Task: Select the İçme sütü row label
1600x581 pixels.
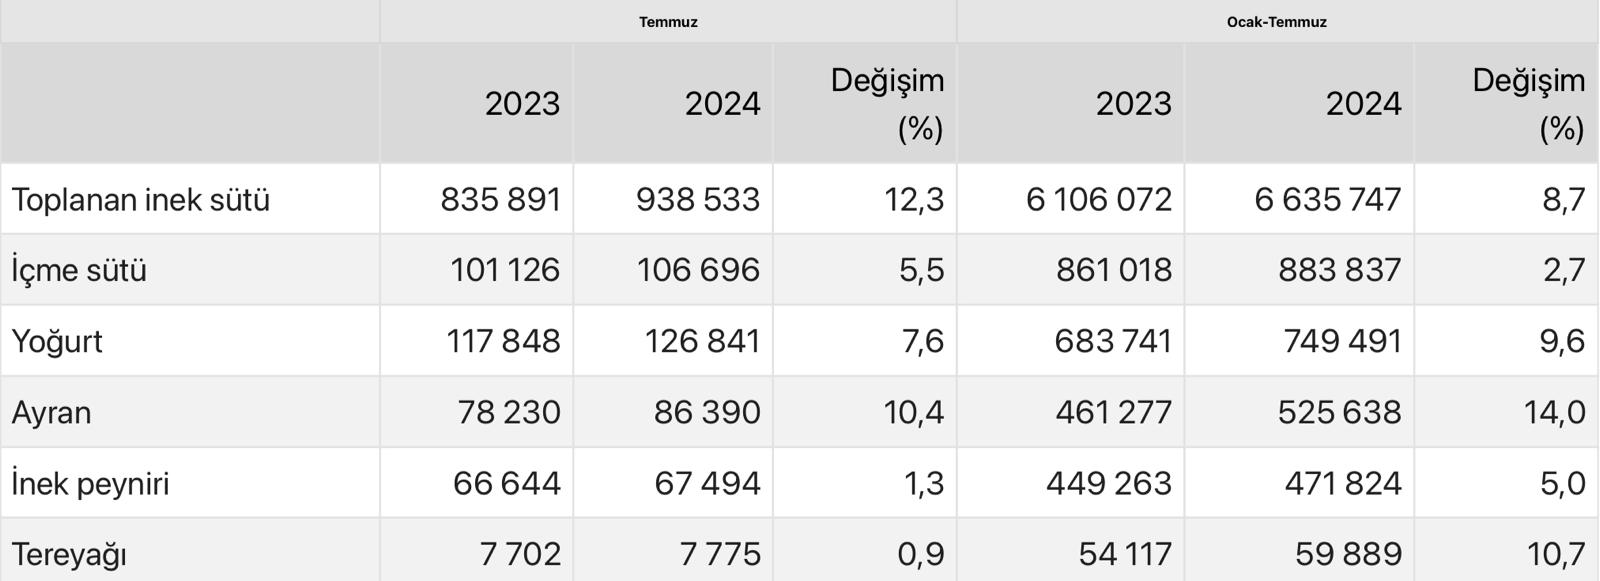Action: coord(79,271)
